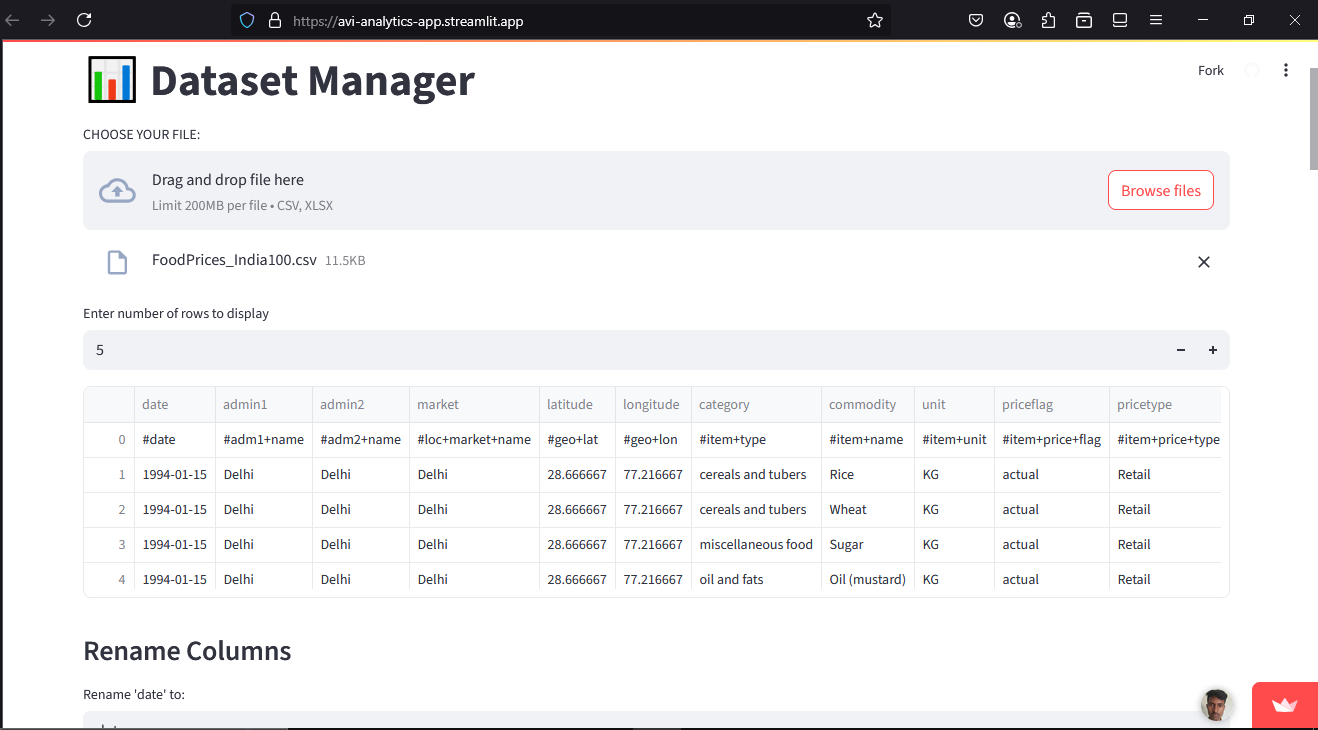Open the Streamlit three-dot app menu
The image size is (1318, 730).
click(x=1286, y=70)
